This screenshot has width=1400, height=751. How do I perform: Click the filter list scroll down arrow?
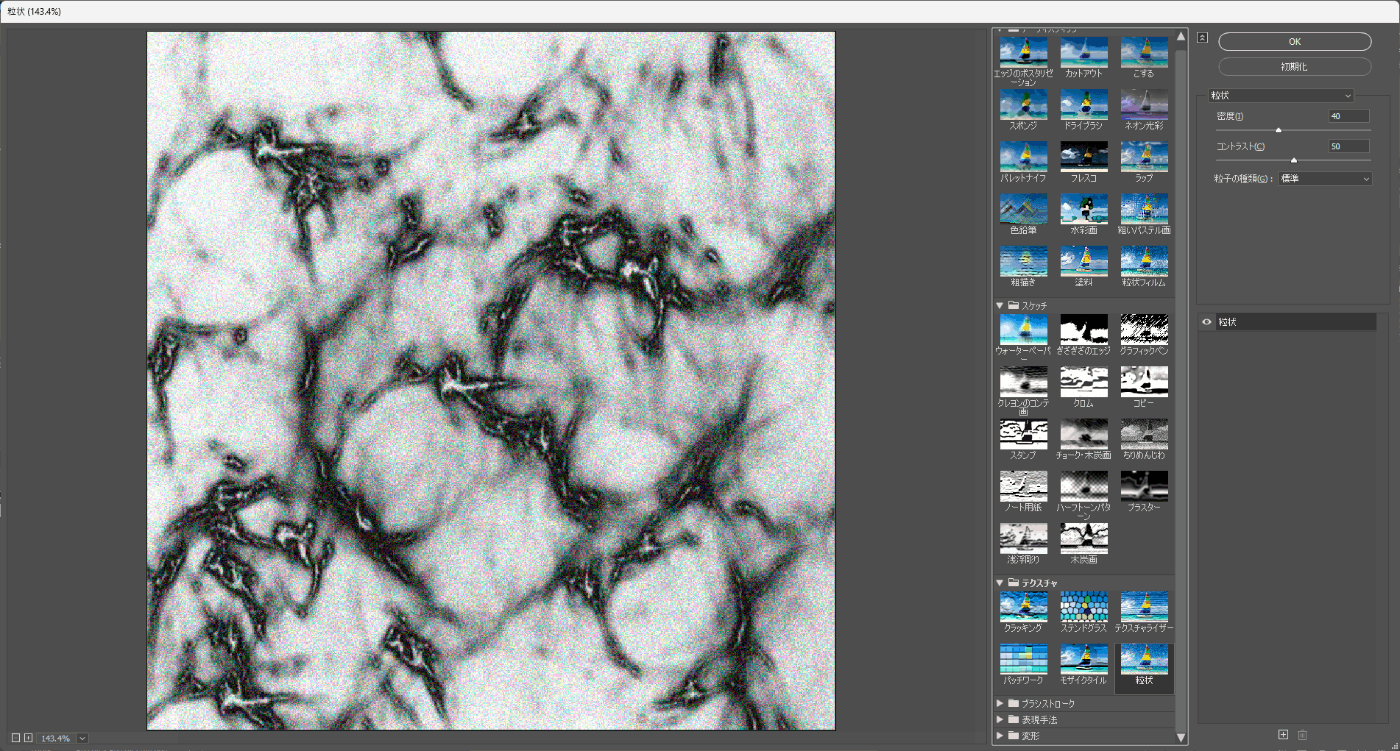coord(1182,737)
